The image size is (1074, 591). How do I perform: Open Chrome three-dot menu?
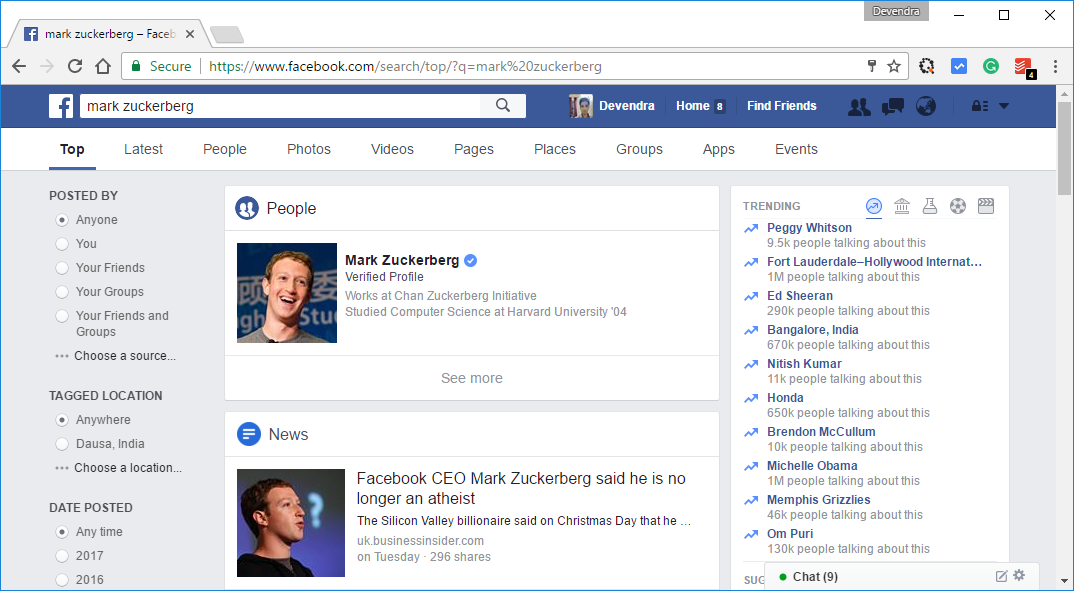1056,66
